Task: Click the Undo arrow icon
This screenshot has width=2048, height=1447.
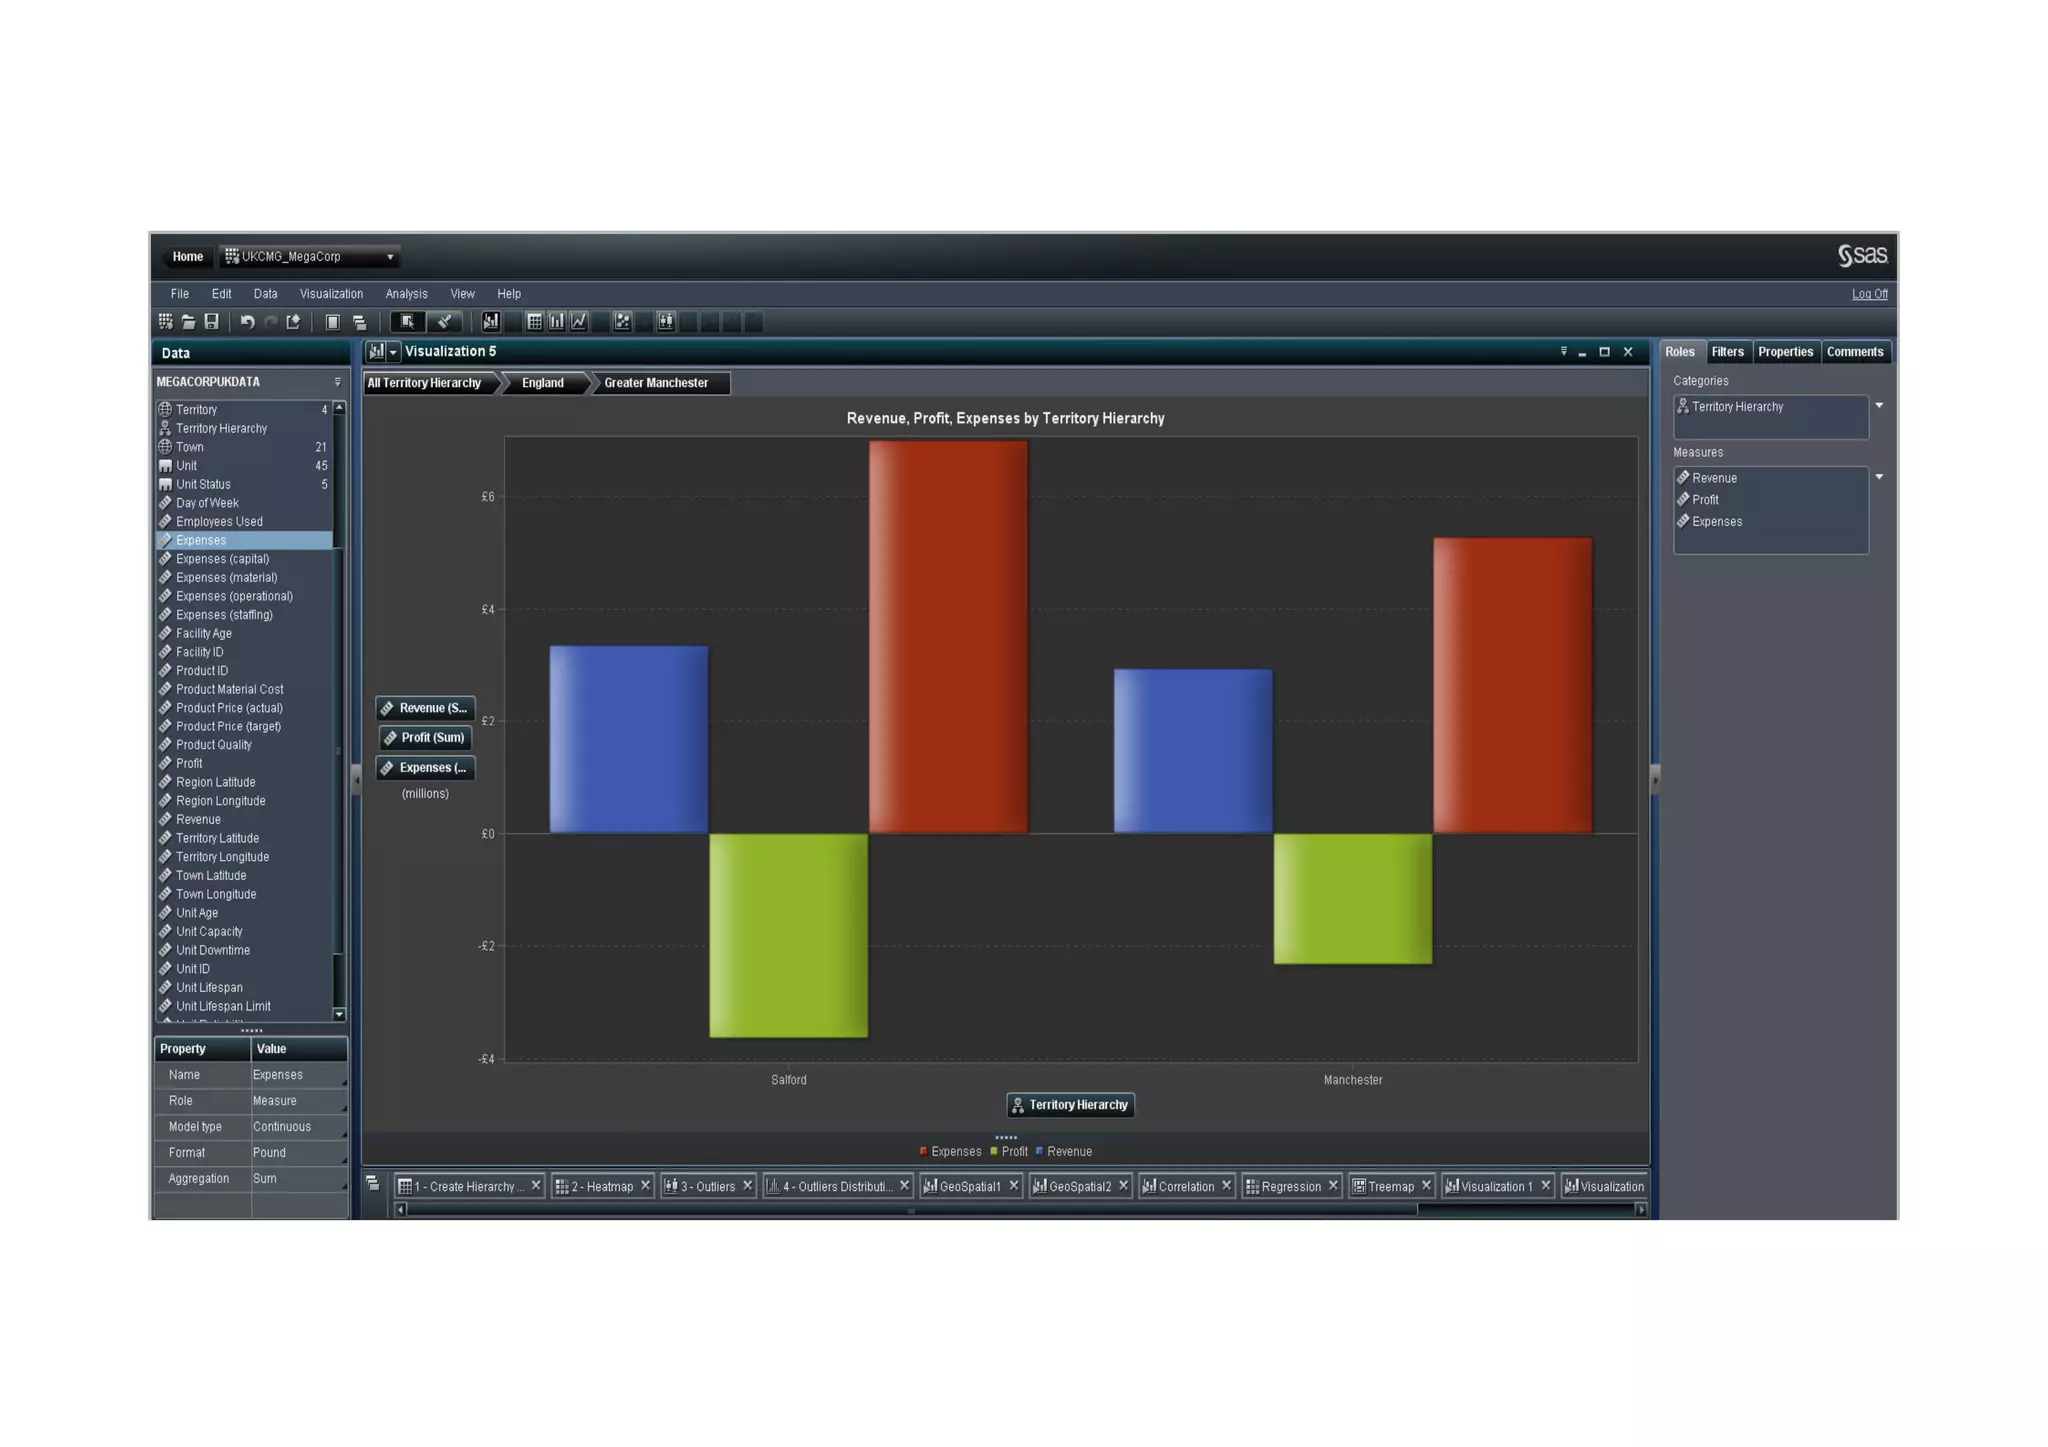Action: click(247, 322)
